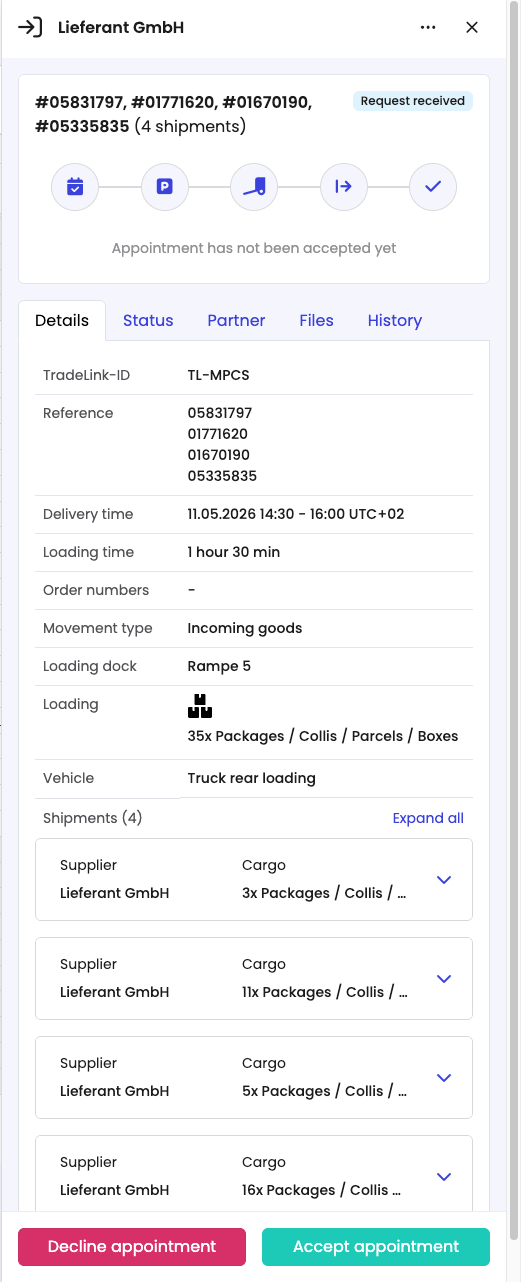This screenshot has width=521, height=1282.
Task: Decline the appointment
Action: pyautogui.click(x=132, y=1247)
